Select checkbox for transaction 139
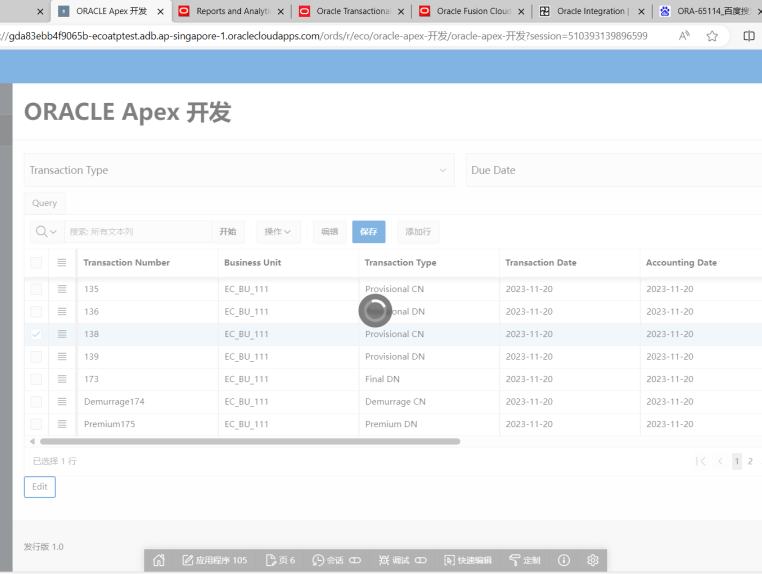The width and height of the screenshot is (762, 574). pos(36,356)
